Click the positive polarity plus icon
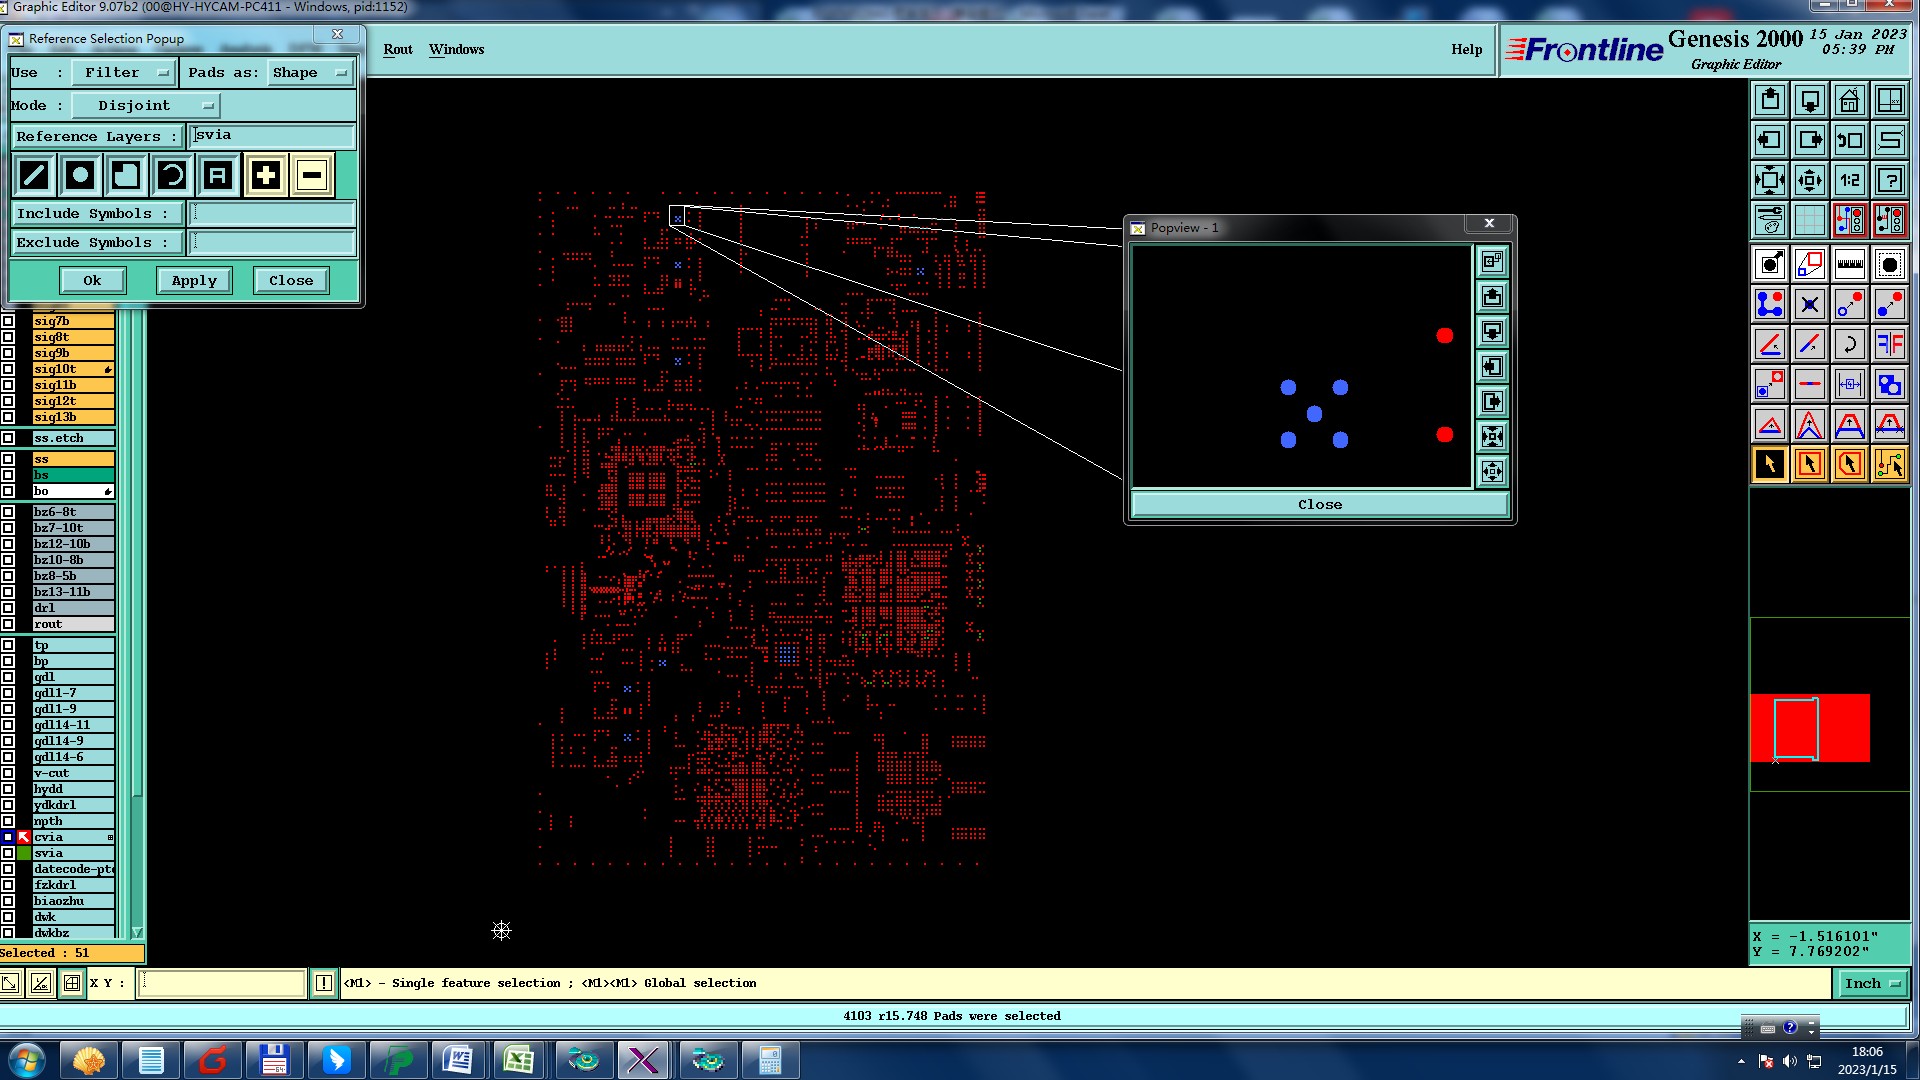 click(265, 176)
